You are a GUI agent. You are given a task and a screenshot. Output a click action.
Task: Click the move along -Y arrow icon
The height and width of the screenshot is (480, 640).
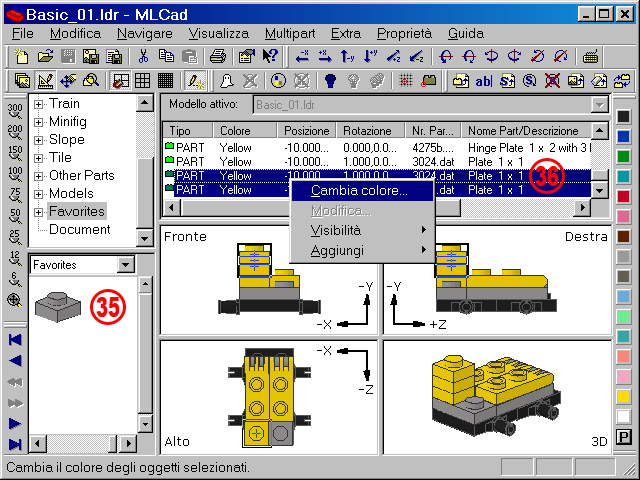(348, 56)
